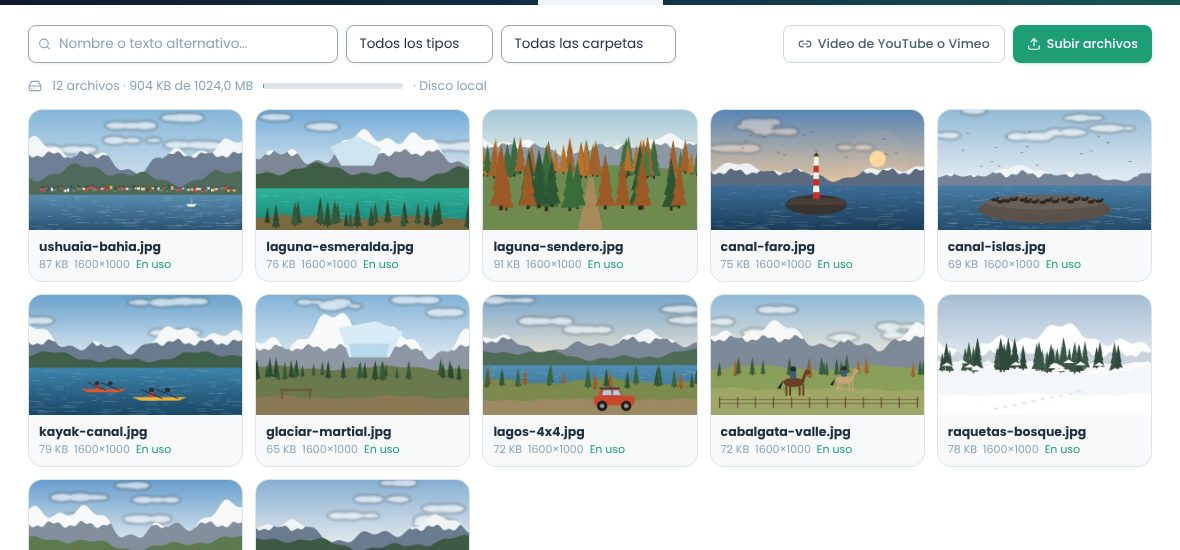Click En uso label under raquetas-bosque.jpg
1180x550 pixels.
1062,449
